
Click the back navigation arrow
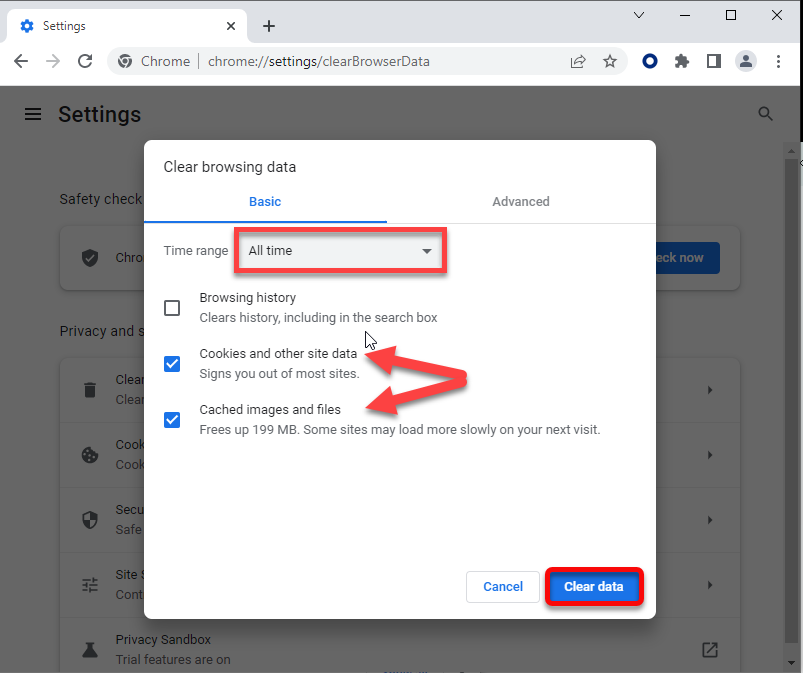click(21, 61)
